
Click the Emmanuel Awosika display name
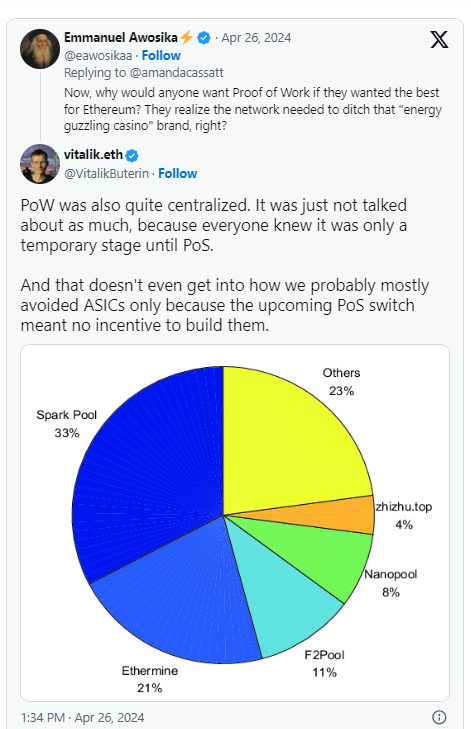(121, 37)
